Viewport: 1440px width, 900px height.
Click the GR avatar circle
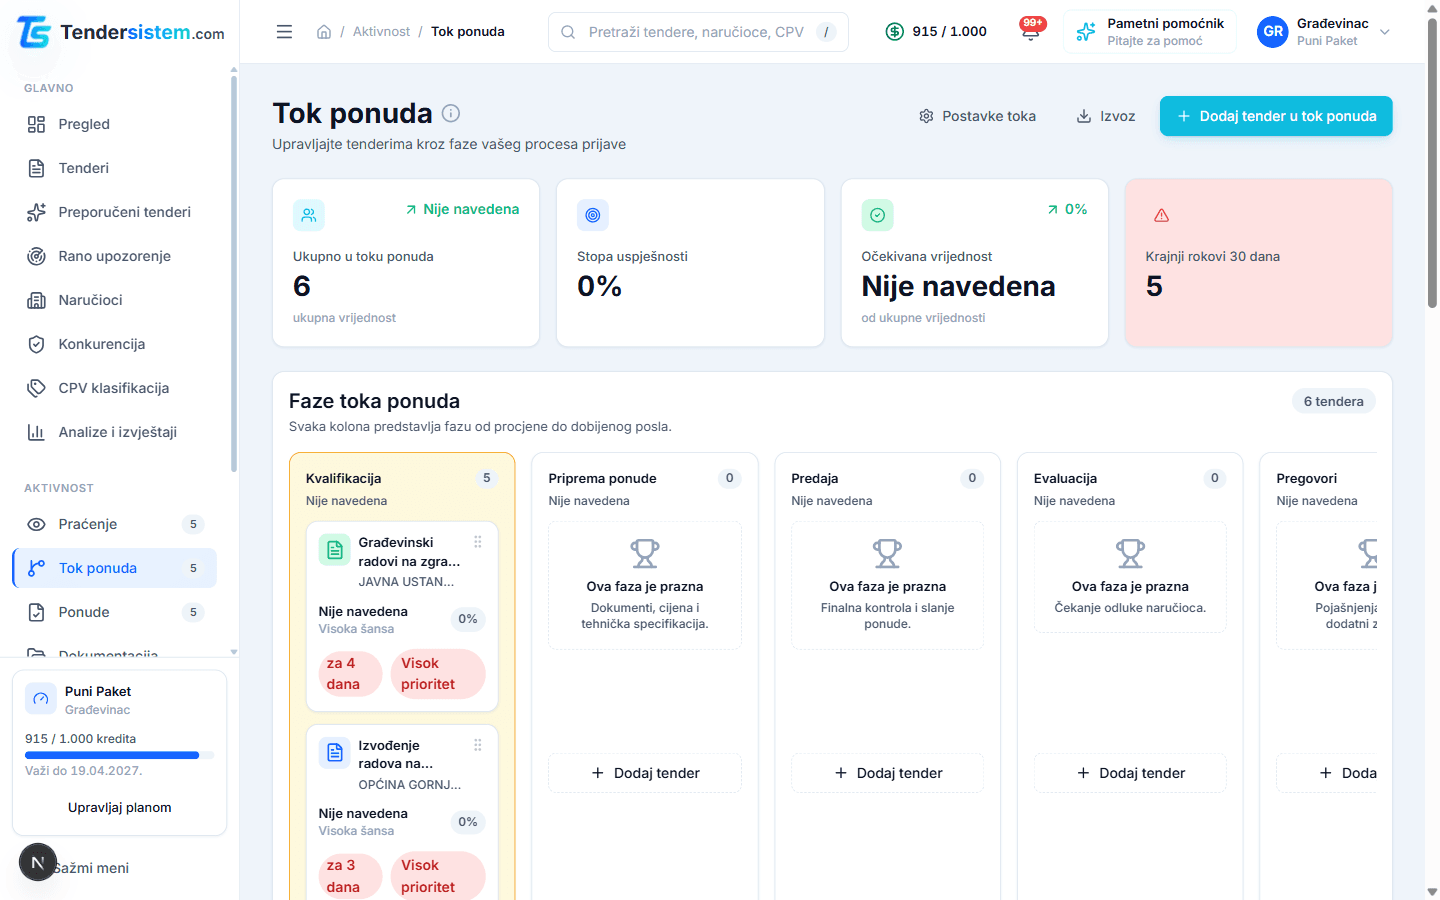[x=1273, y=32]
